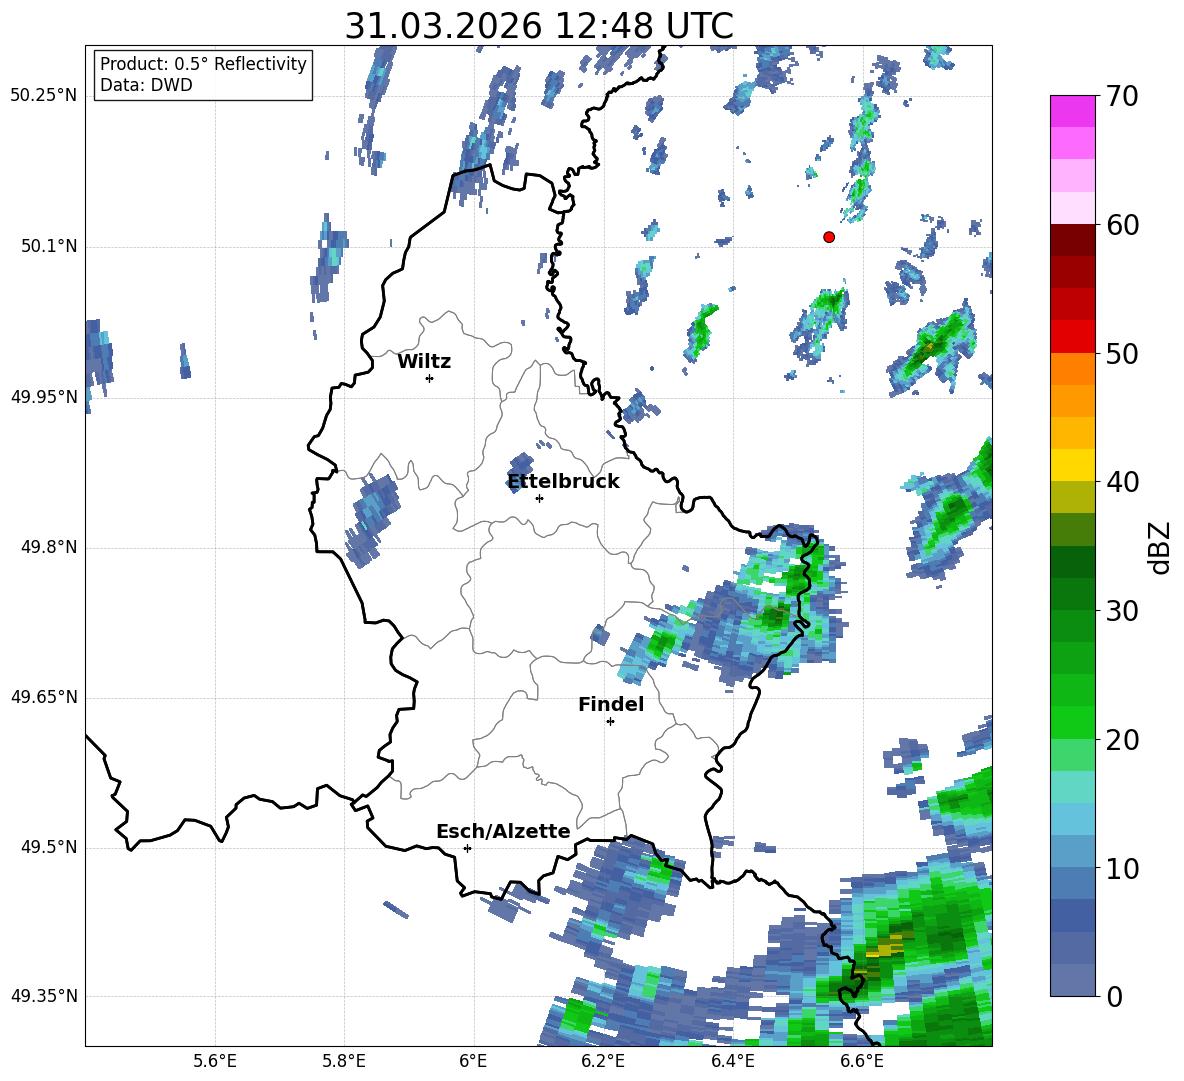Image resolution: width=1184 pixels, height=1081 pixels.
Task: Click the 49.8°N latitude label
Action: point(49,547)
